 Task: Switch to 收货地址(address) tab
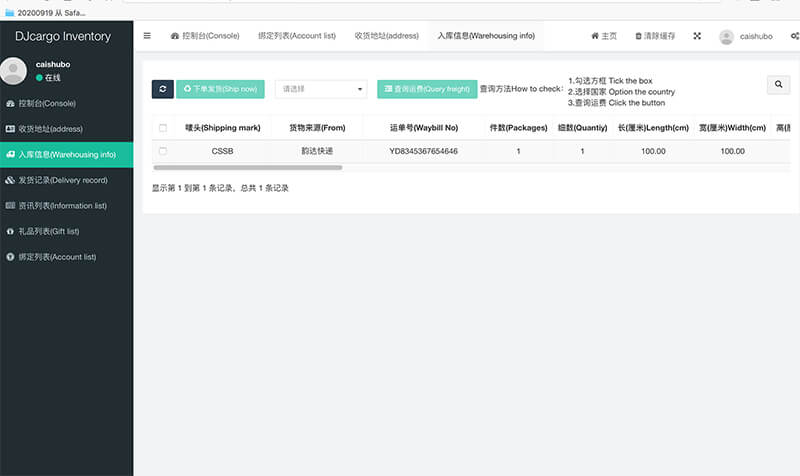(x=387, y=36)
